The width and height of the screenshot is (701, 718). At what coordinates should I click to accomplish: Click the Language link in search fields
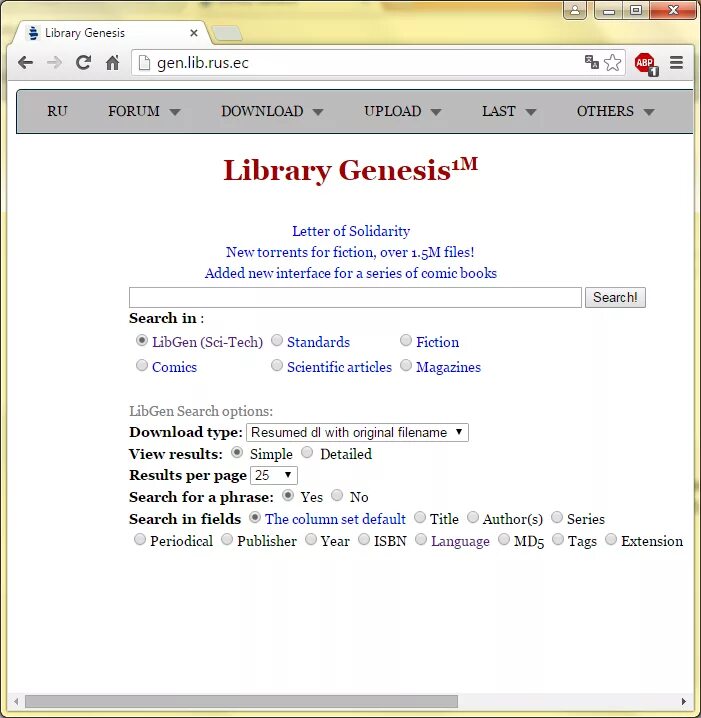tap(460, 541)
